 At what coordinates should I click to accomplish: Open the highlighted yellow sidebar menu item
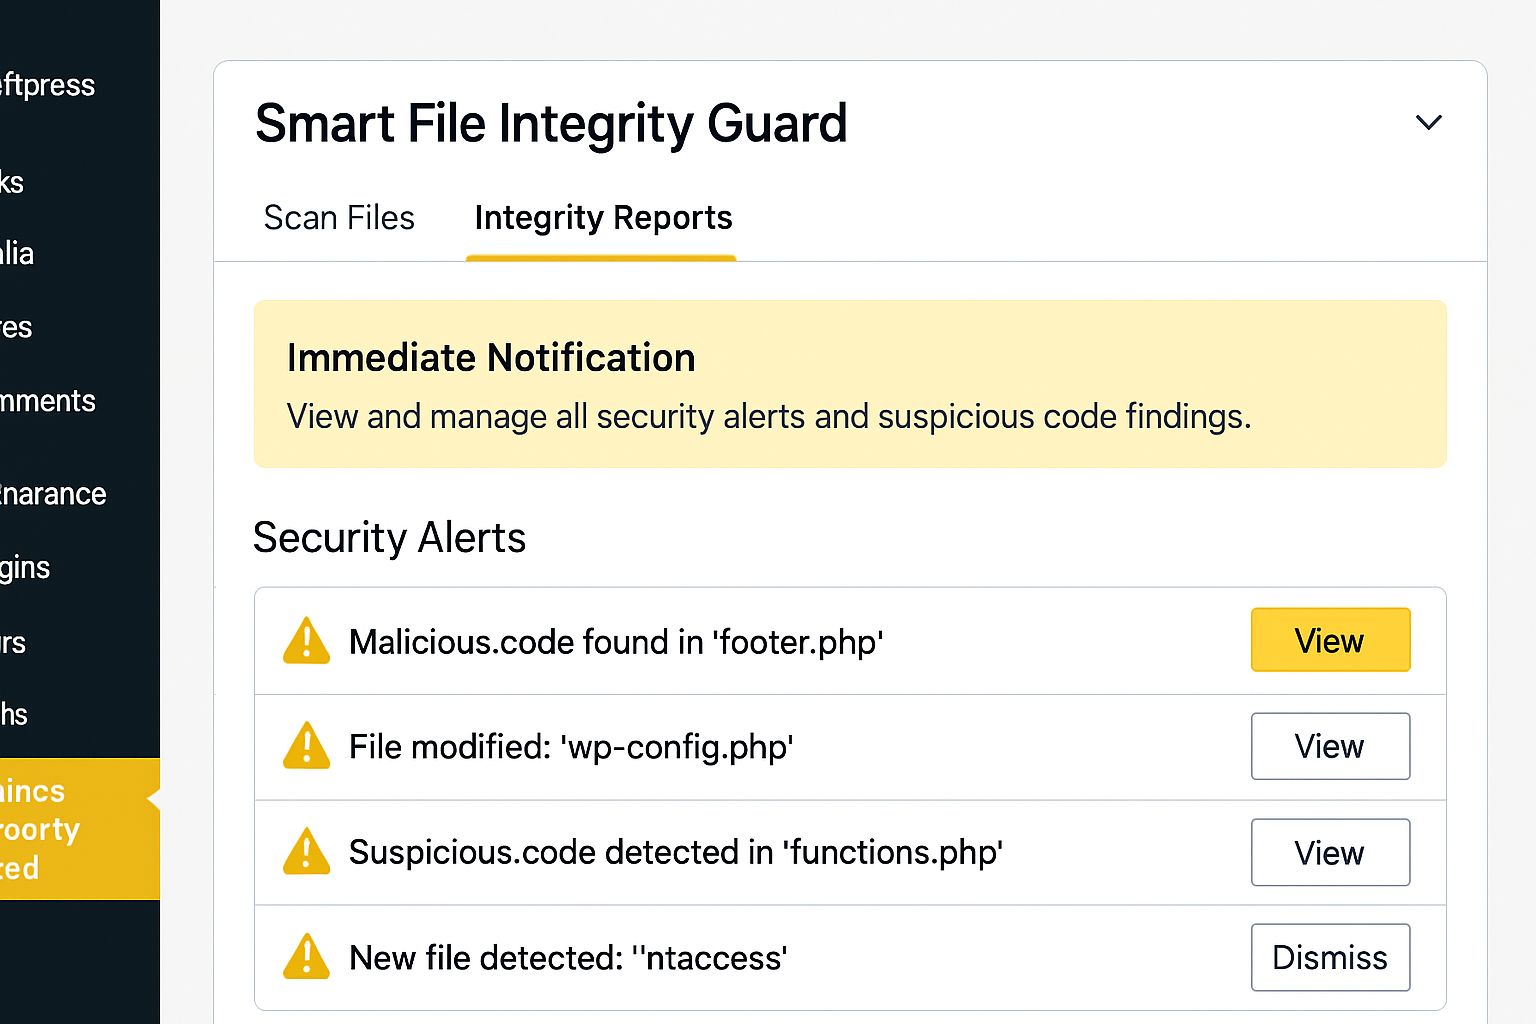[x=60, y=829]
